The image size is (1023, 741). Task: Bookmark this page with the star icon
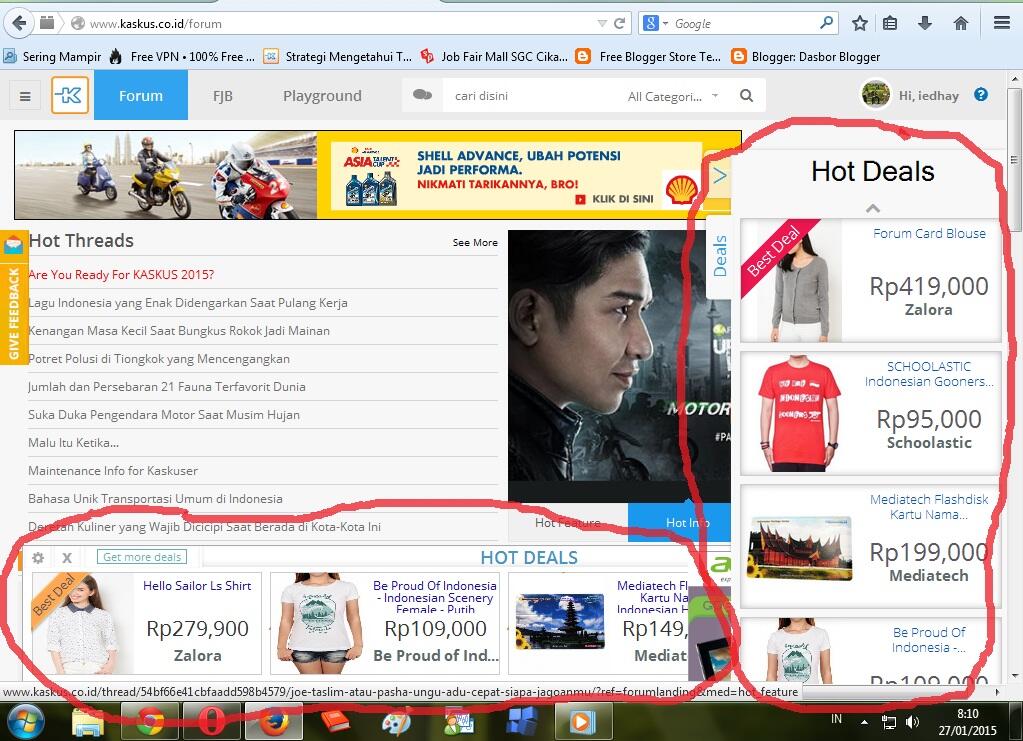[860, 23]
